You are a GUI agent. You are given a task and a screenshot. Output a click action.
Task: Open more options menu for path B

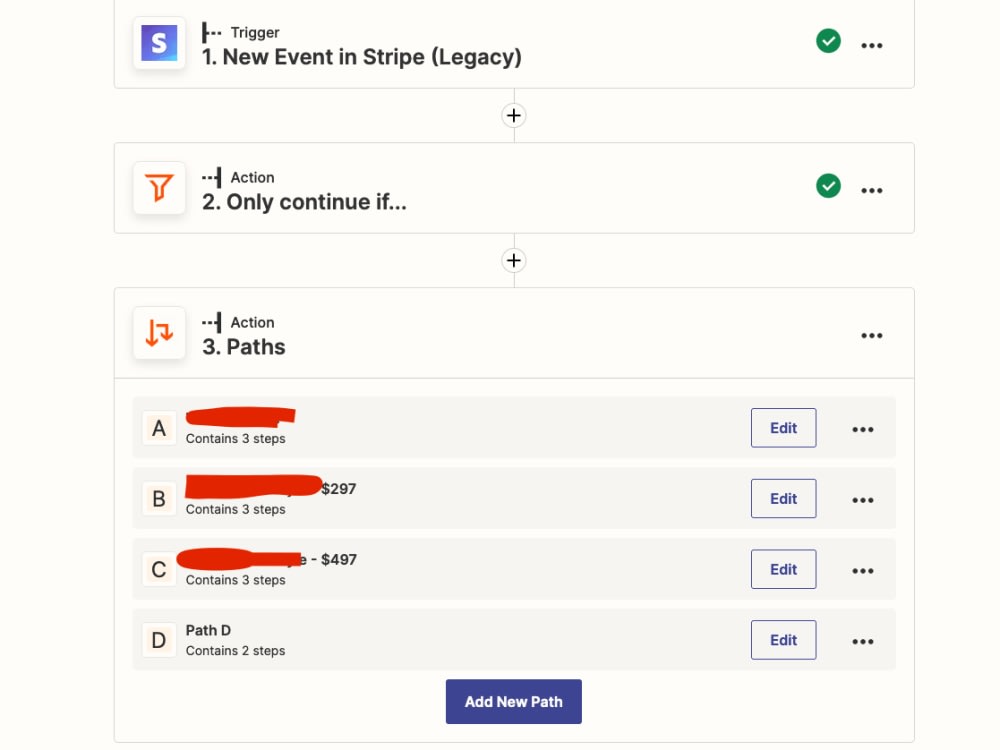pos(862,500)
